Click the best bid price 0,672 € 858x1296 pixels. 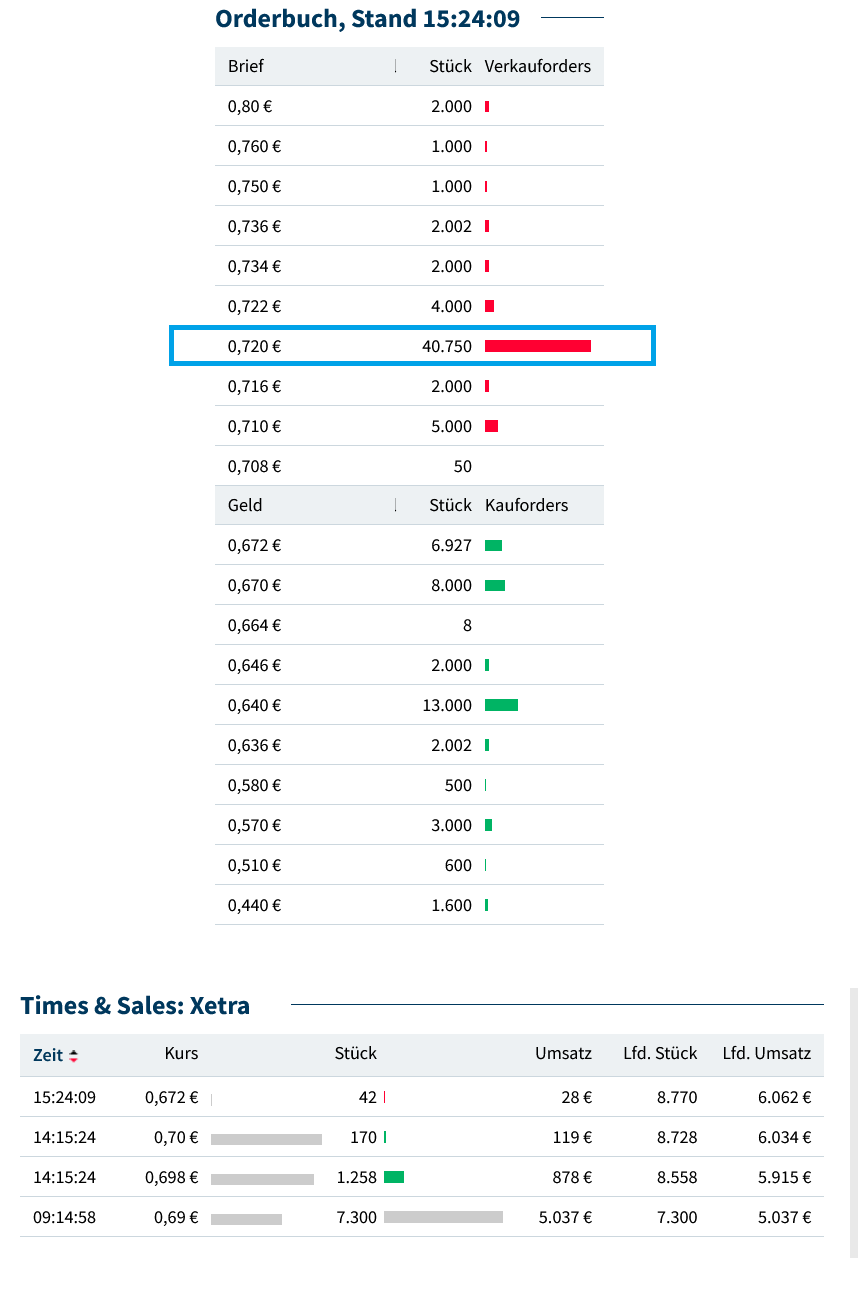point(254,545)
